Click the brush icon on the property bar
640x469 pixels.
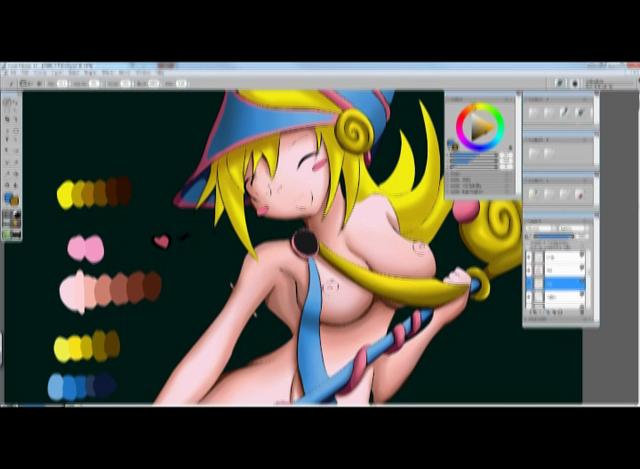[x=11, y=84]
